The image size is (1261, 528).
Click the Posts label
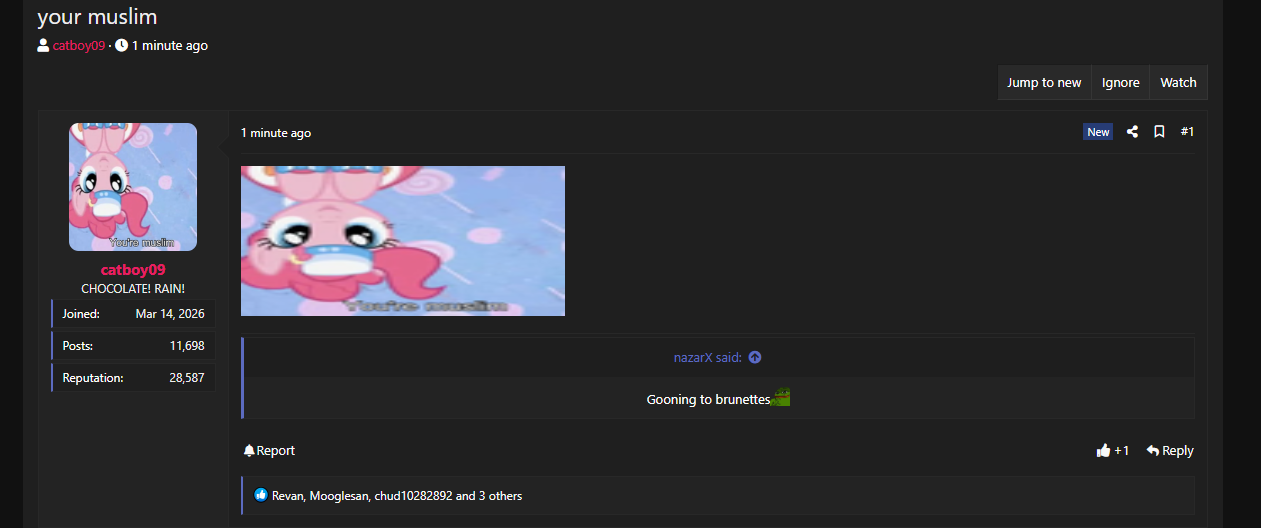click(78, 346)
